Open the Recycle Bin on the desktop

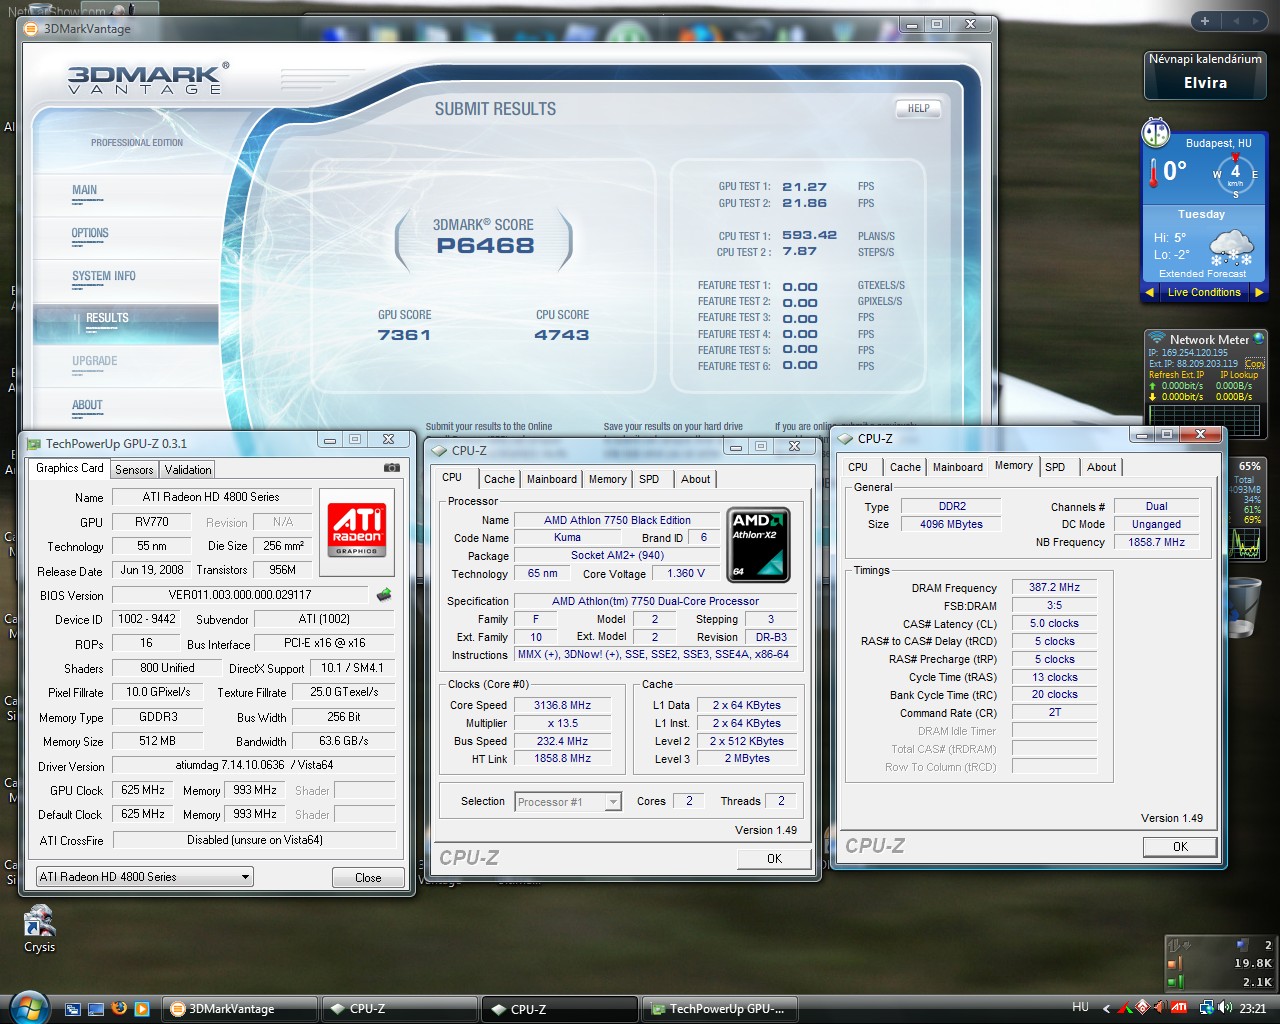click(x=1245, y=606)
